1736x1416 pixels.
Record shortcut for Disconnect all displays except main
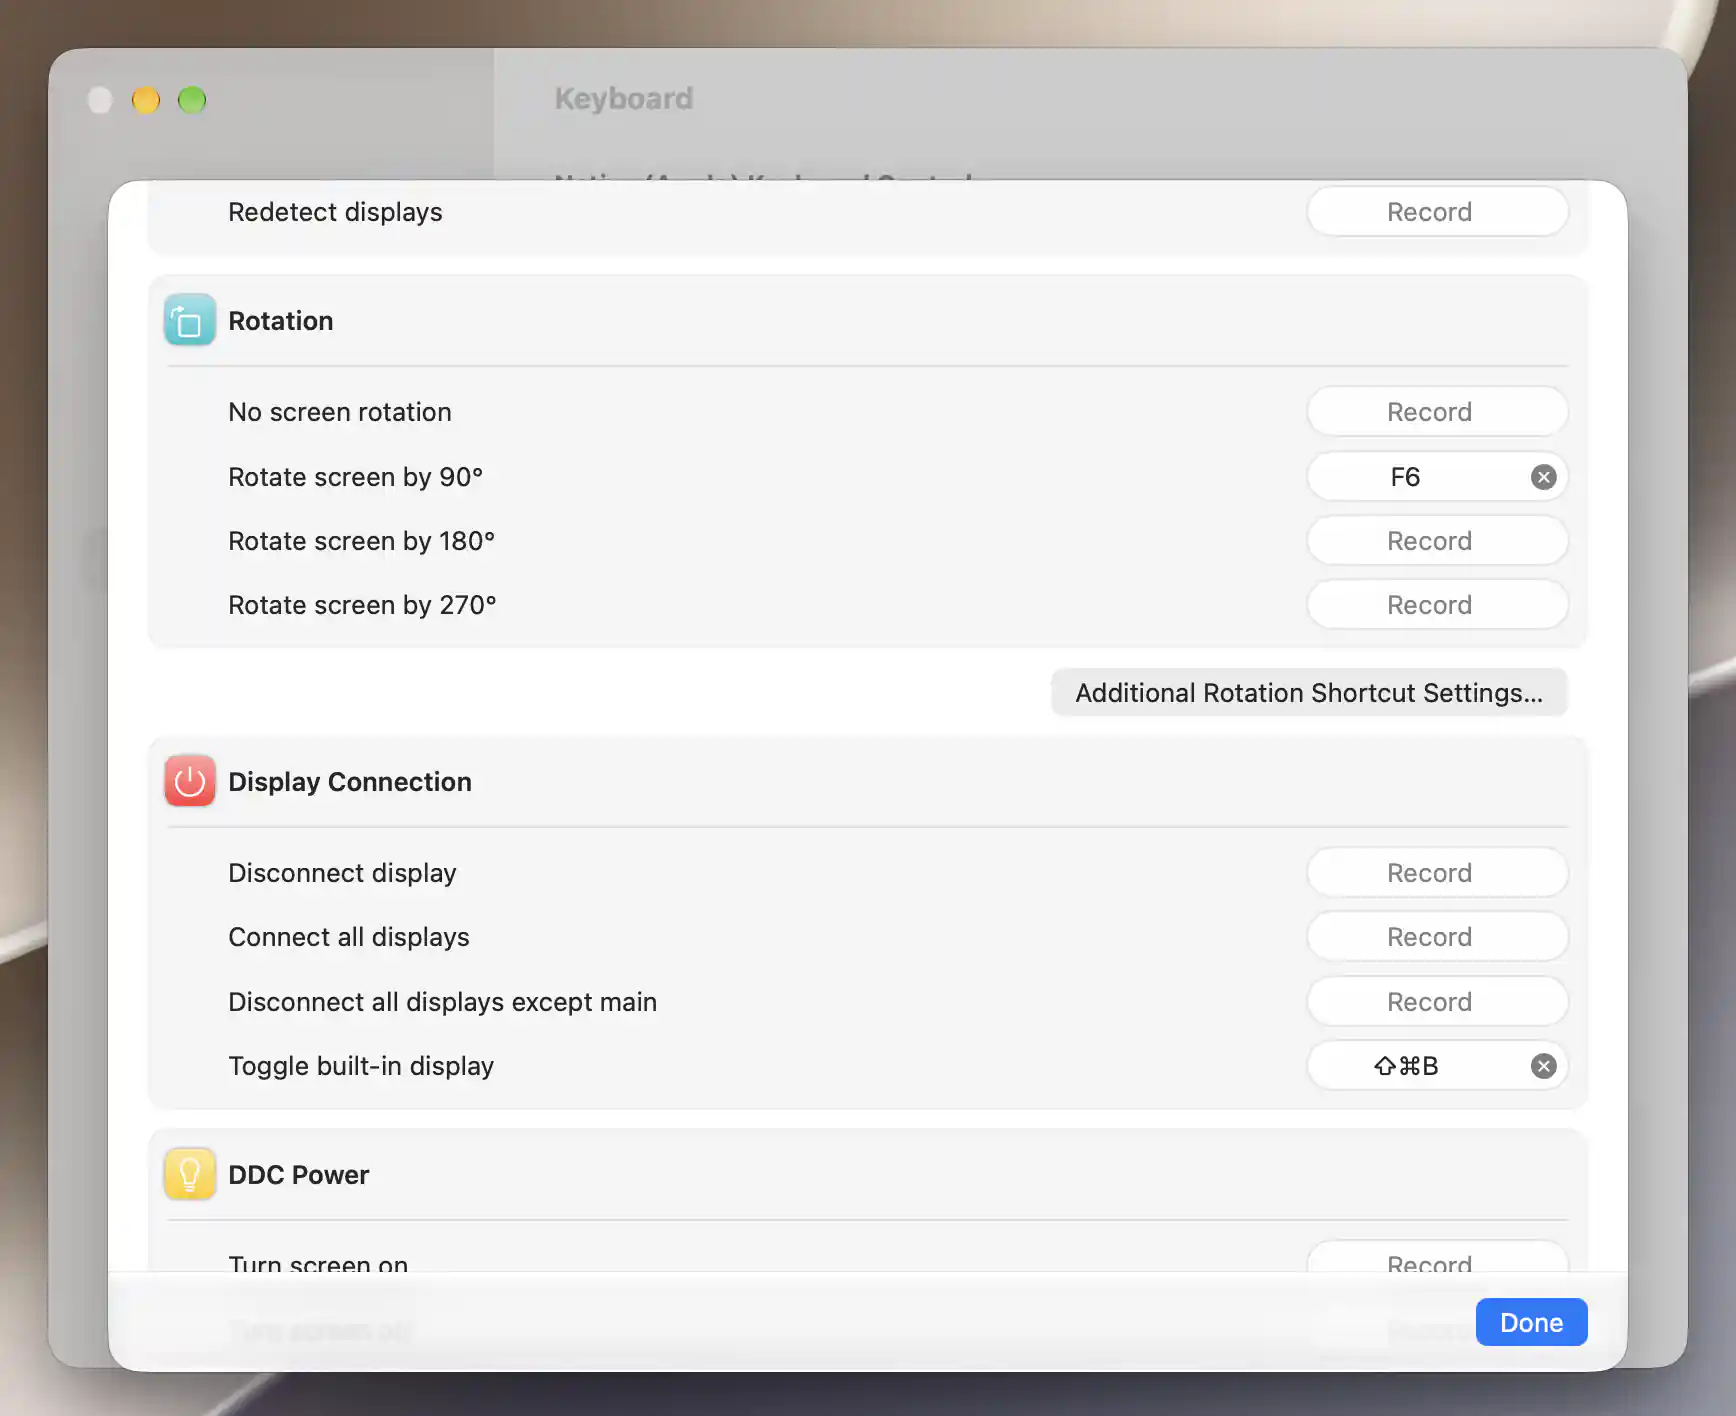1437,1002
